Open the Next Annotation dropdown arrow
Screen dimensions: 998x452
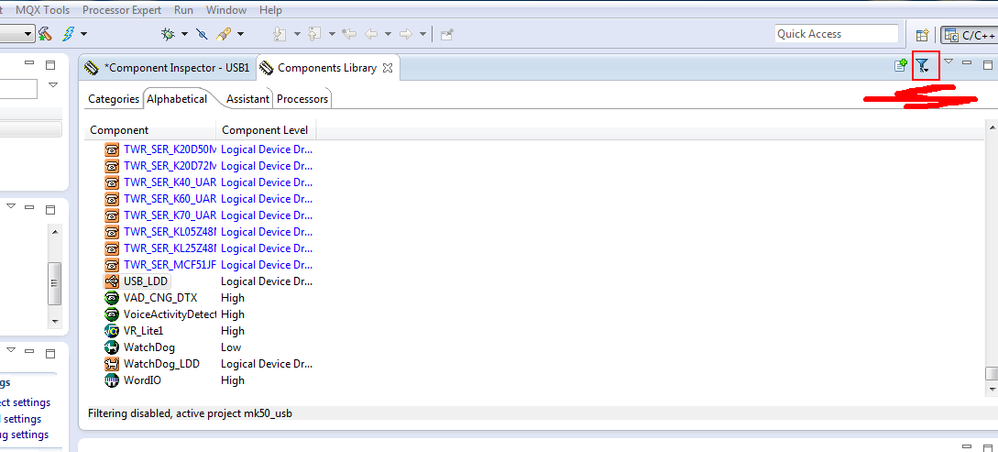point(297,34)
